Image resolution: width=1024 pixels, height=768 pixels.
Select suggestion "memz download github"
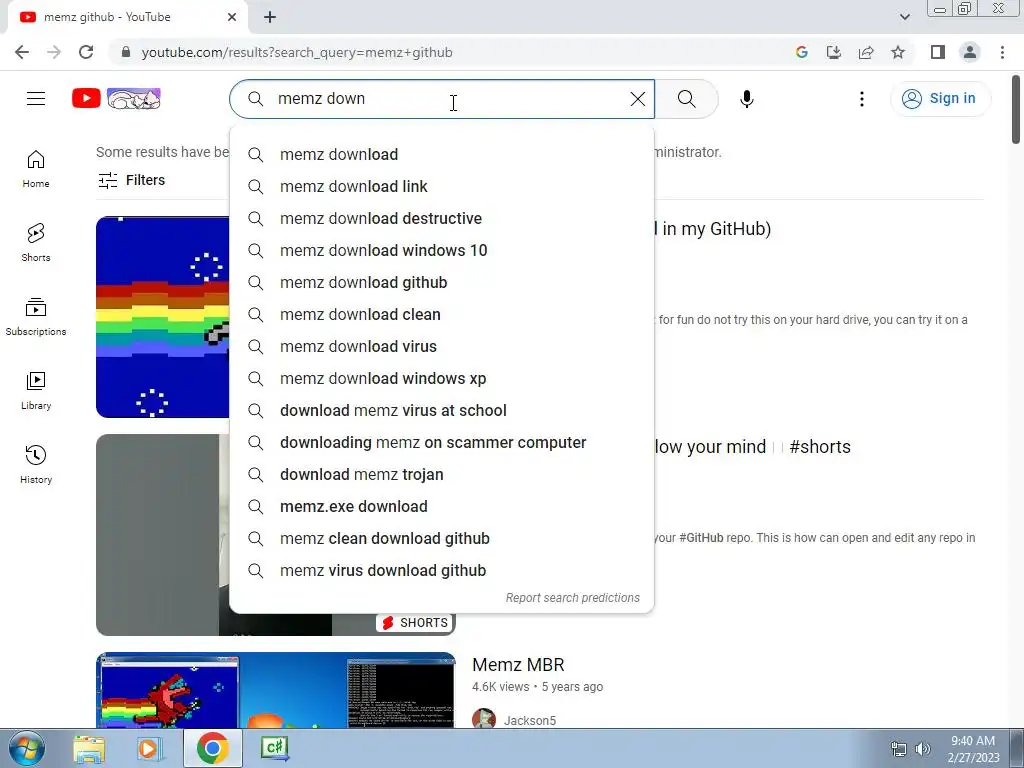[441, 282]
